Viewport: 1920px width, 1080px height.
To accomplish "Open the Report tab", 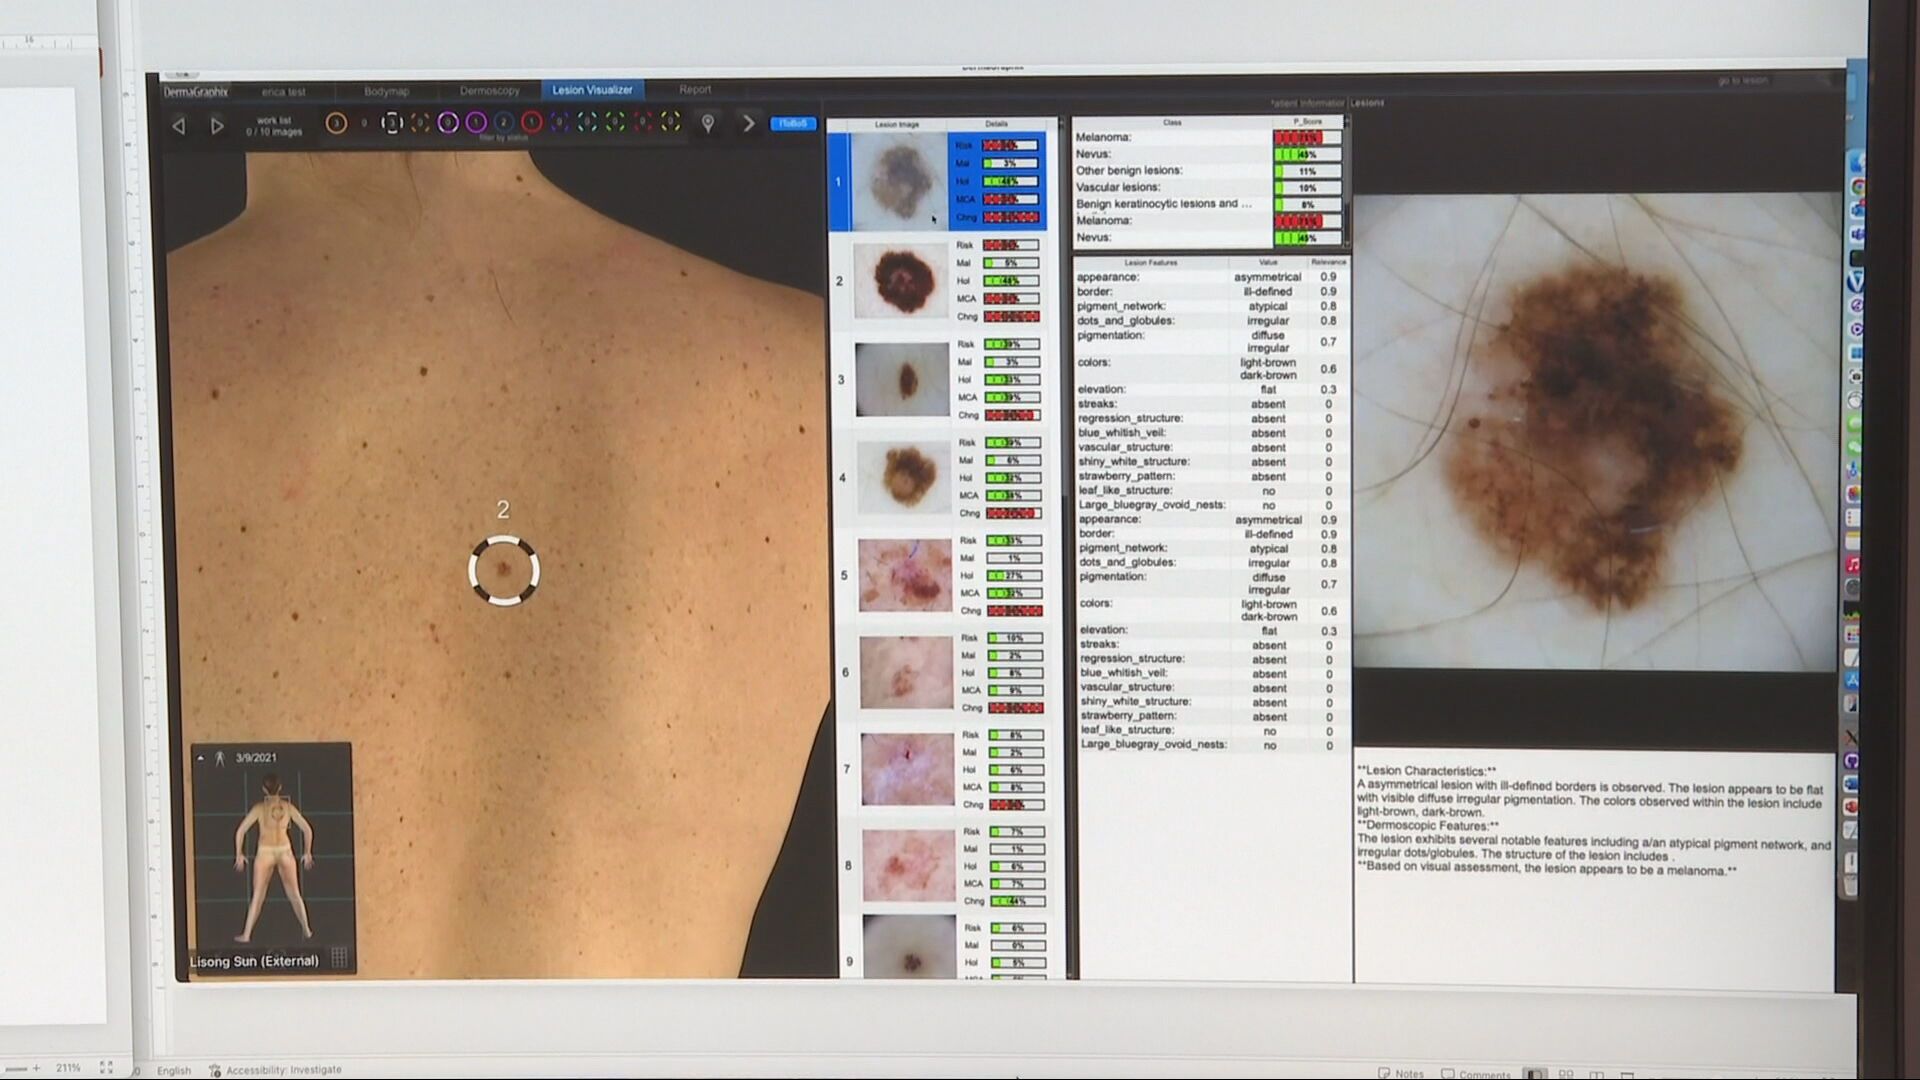I will (695, 90).
